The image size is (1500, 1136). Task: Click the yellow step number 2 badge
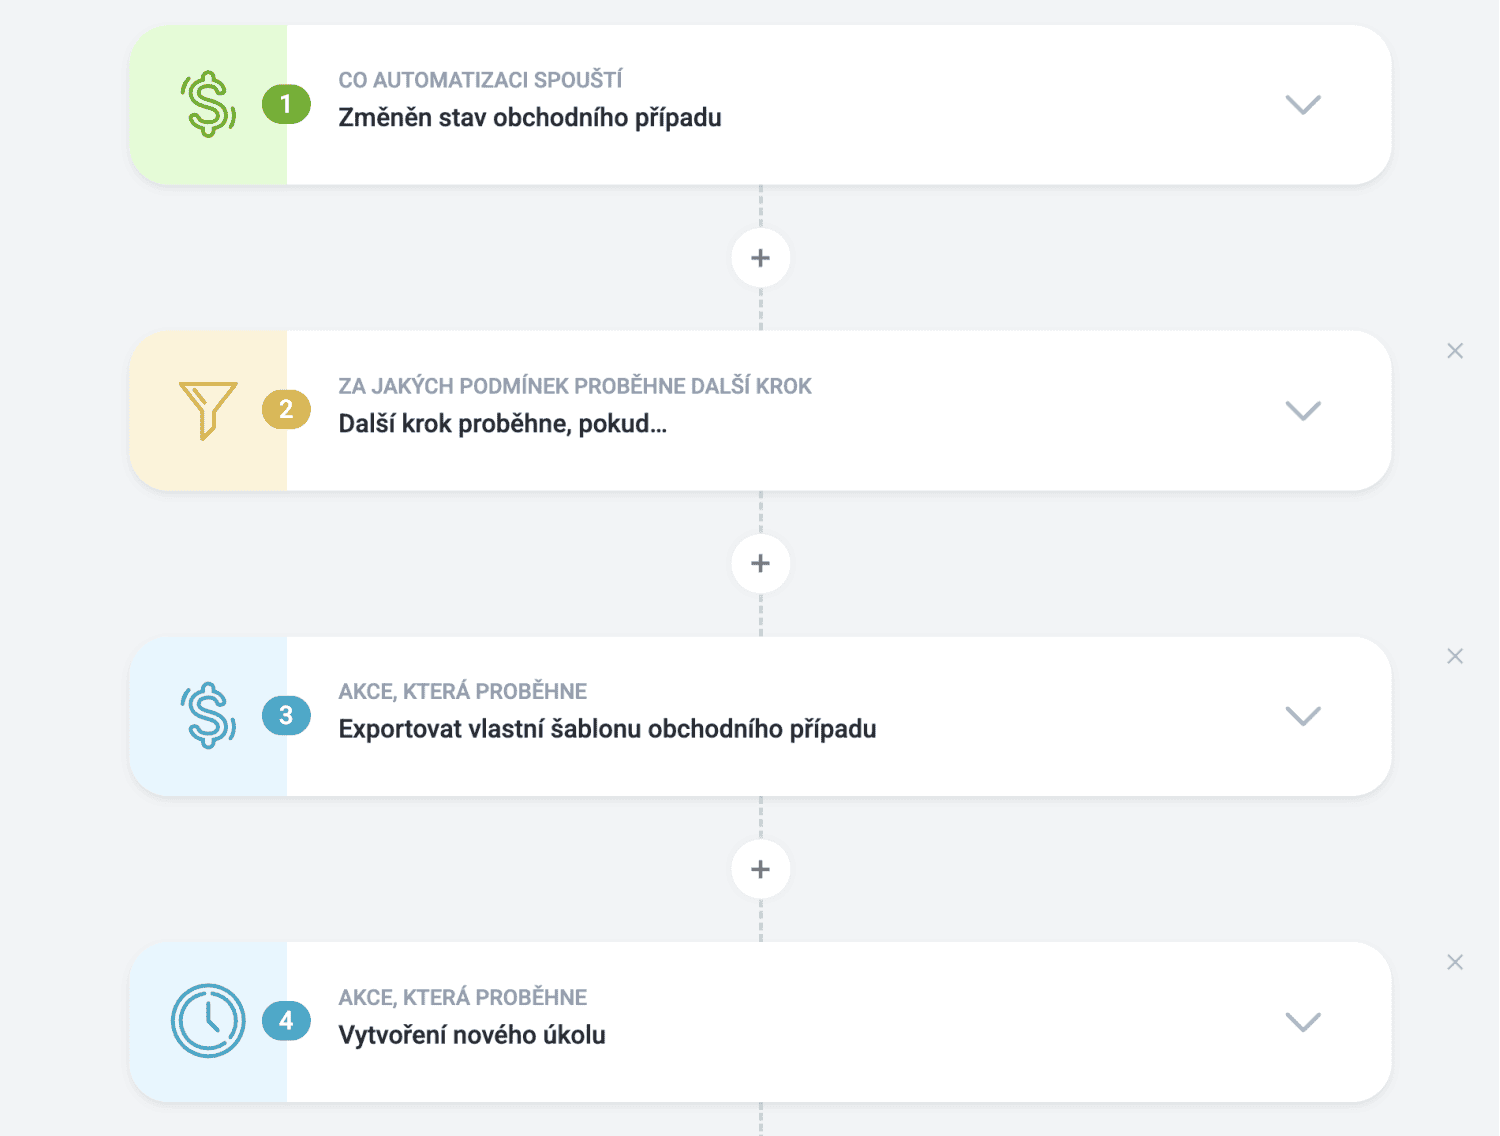(286, 410)
